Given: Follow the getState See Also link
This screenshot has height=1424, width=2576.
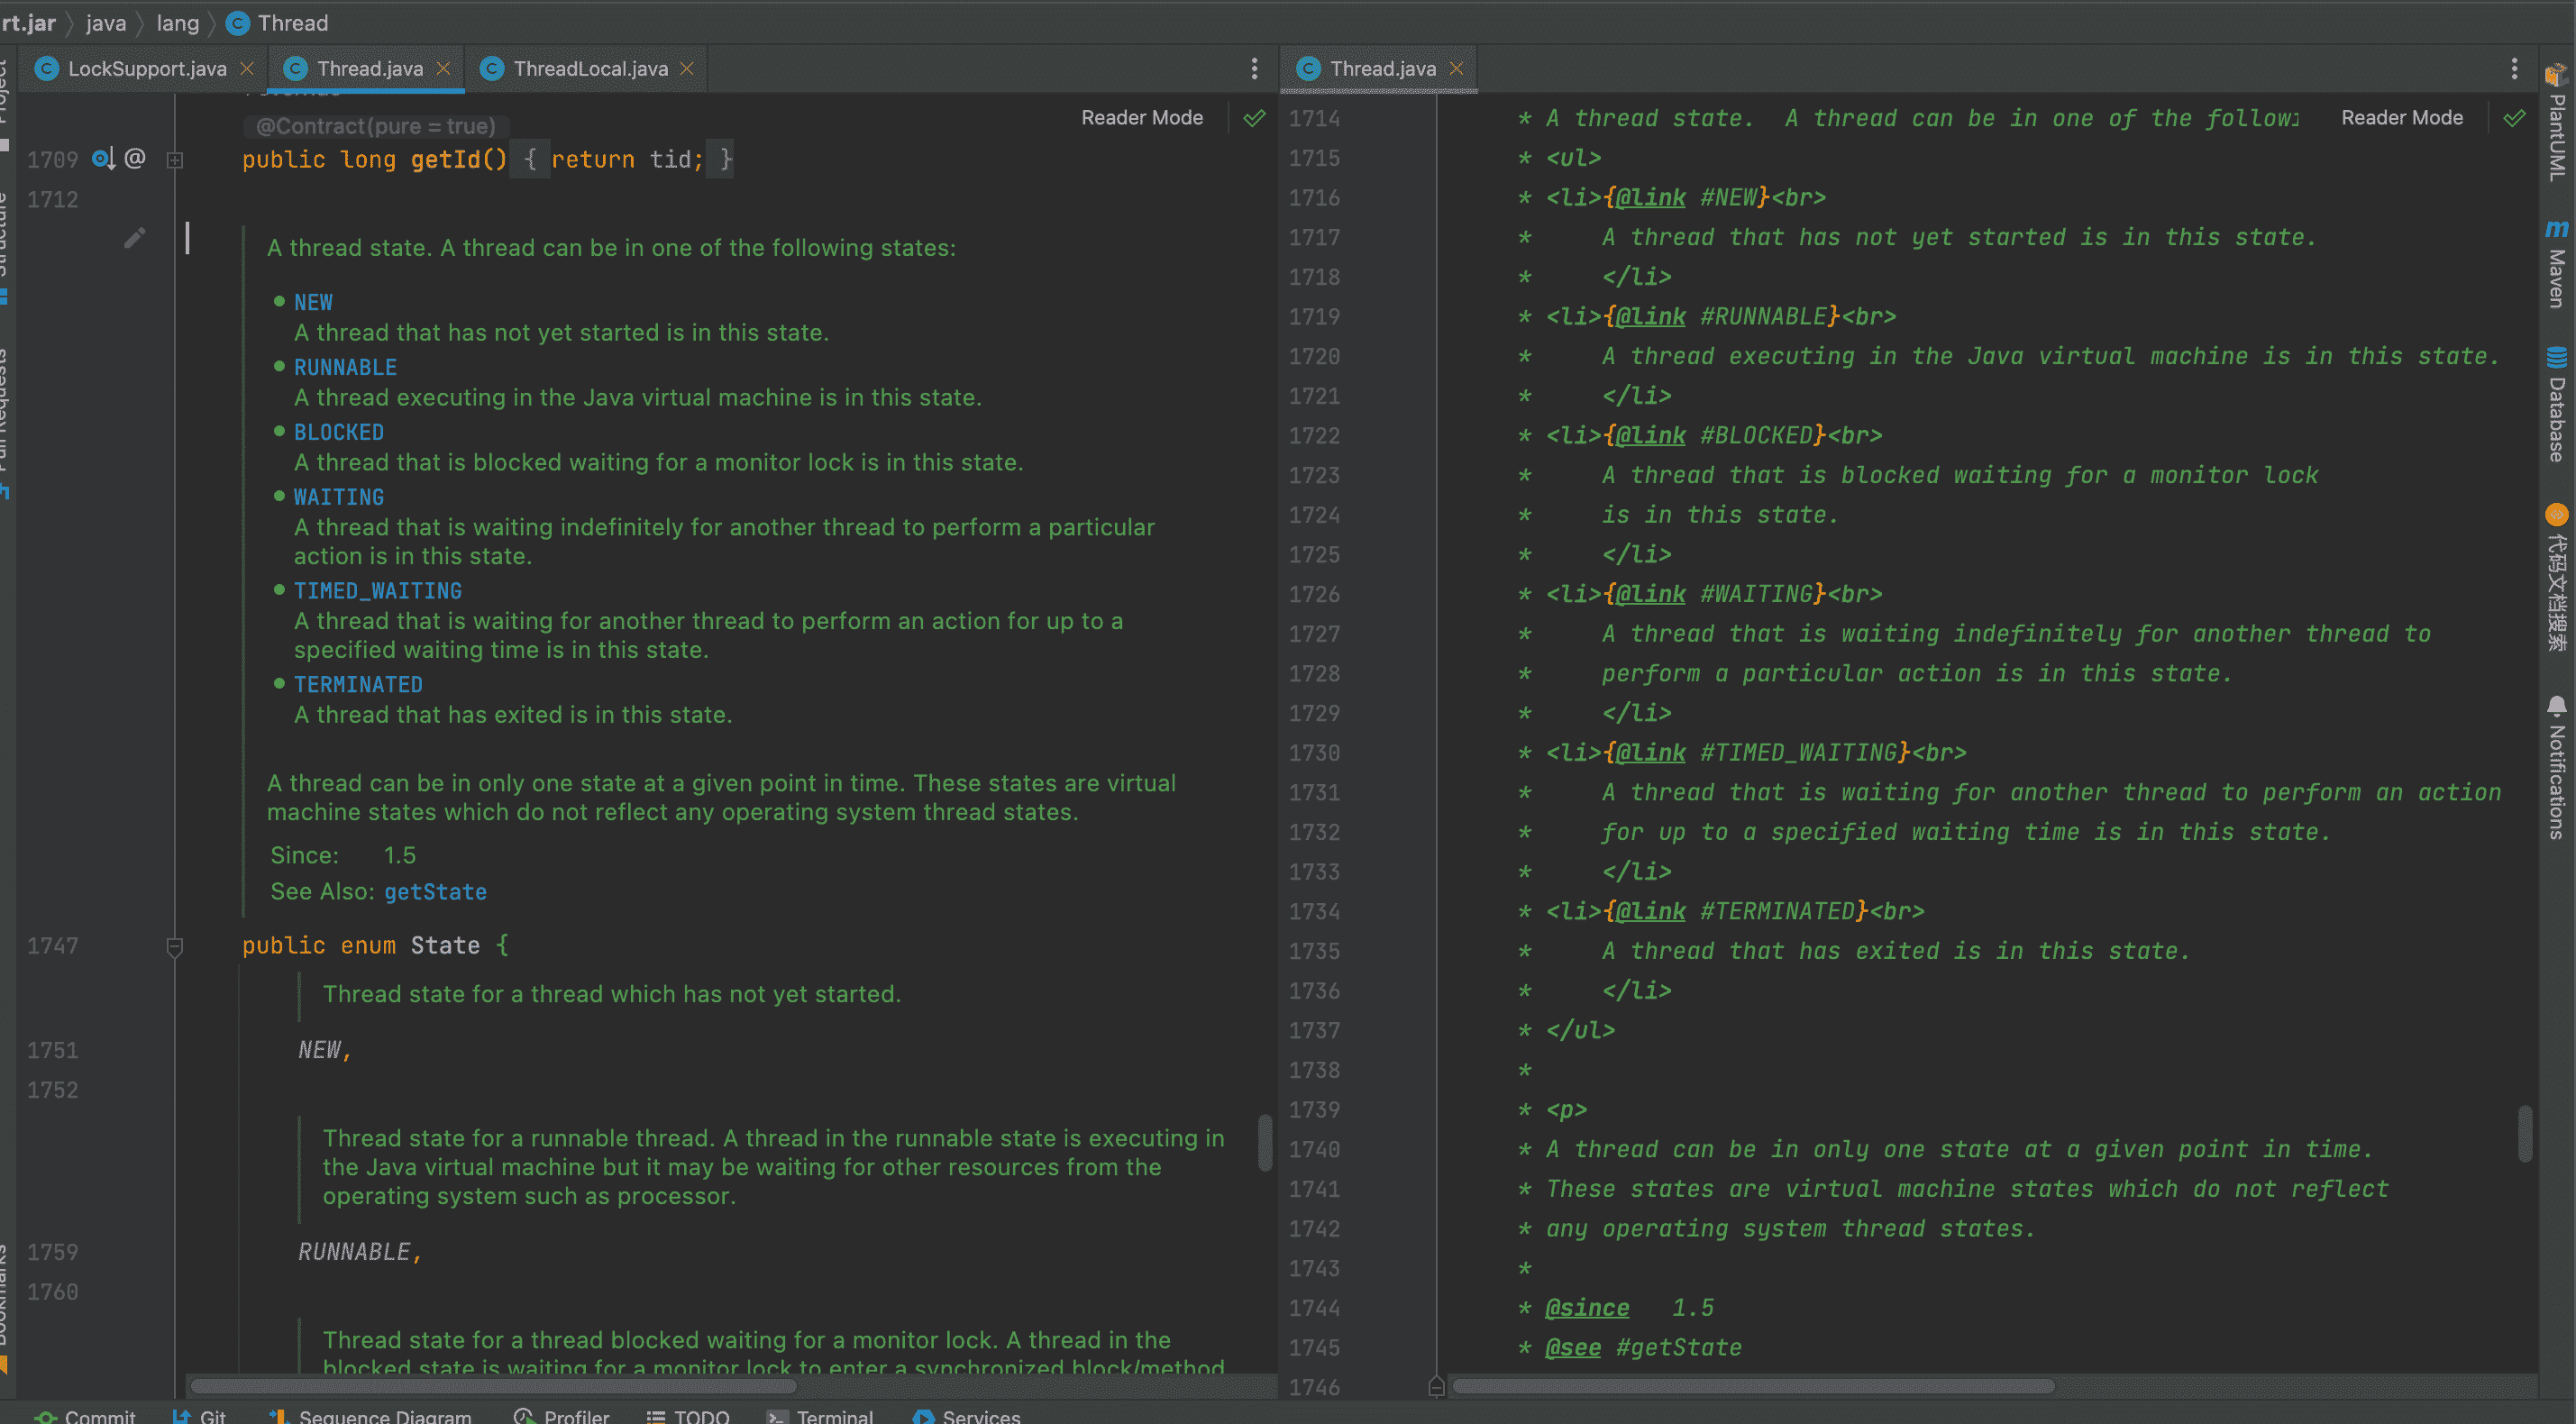Looking at the screenshot, I should 435,892.
